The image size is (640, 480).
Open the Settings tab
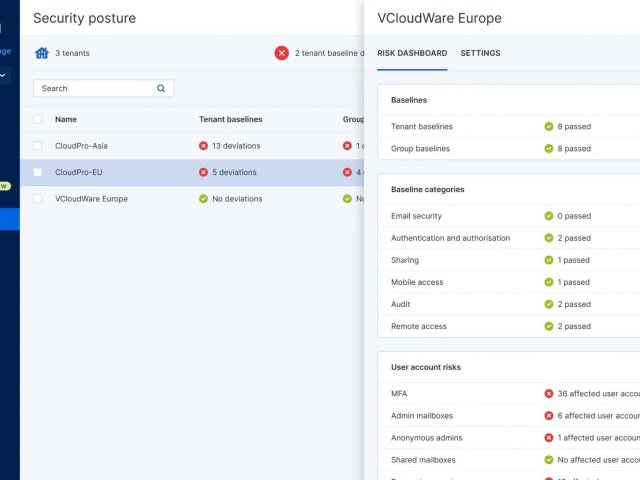(x=480, y=53)
